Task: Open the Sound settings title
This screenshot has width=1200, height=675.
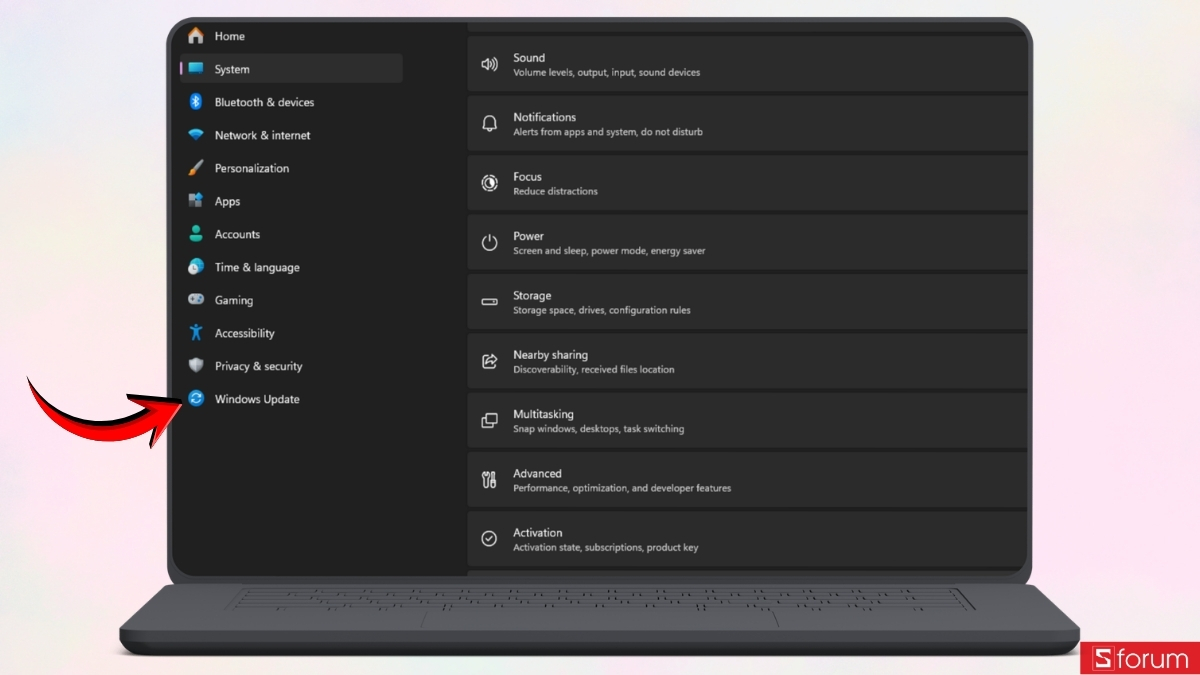Action: [529, 58]
